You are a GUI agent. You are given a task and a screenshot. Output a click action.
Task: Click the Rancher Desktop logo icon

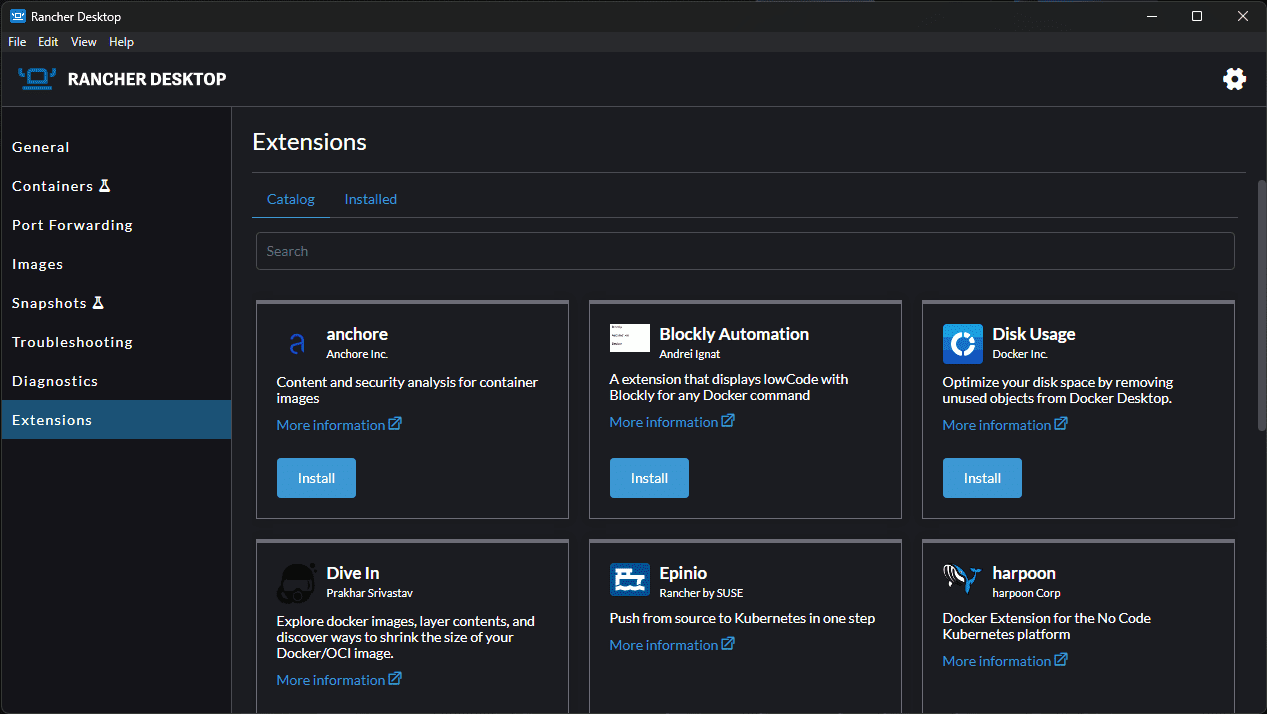[x=36, y=79]
